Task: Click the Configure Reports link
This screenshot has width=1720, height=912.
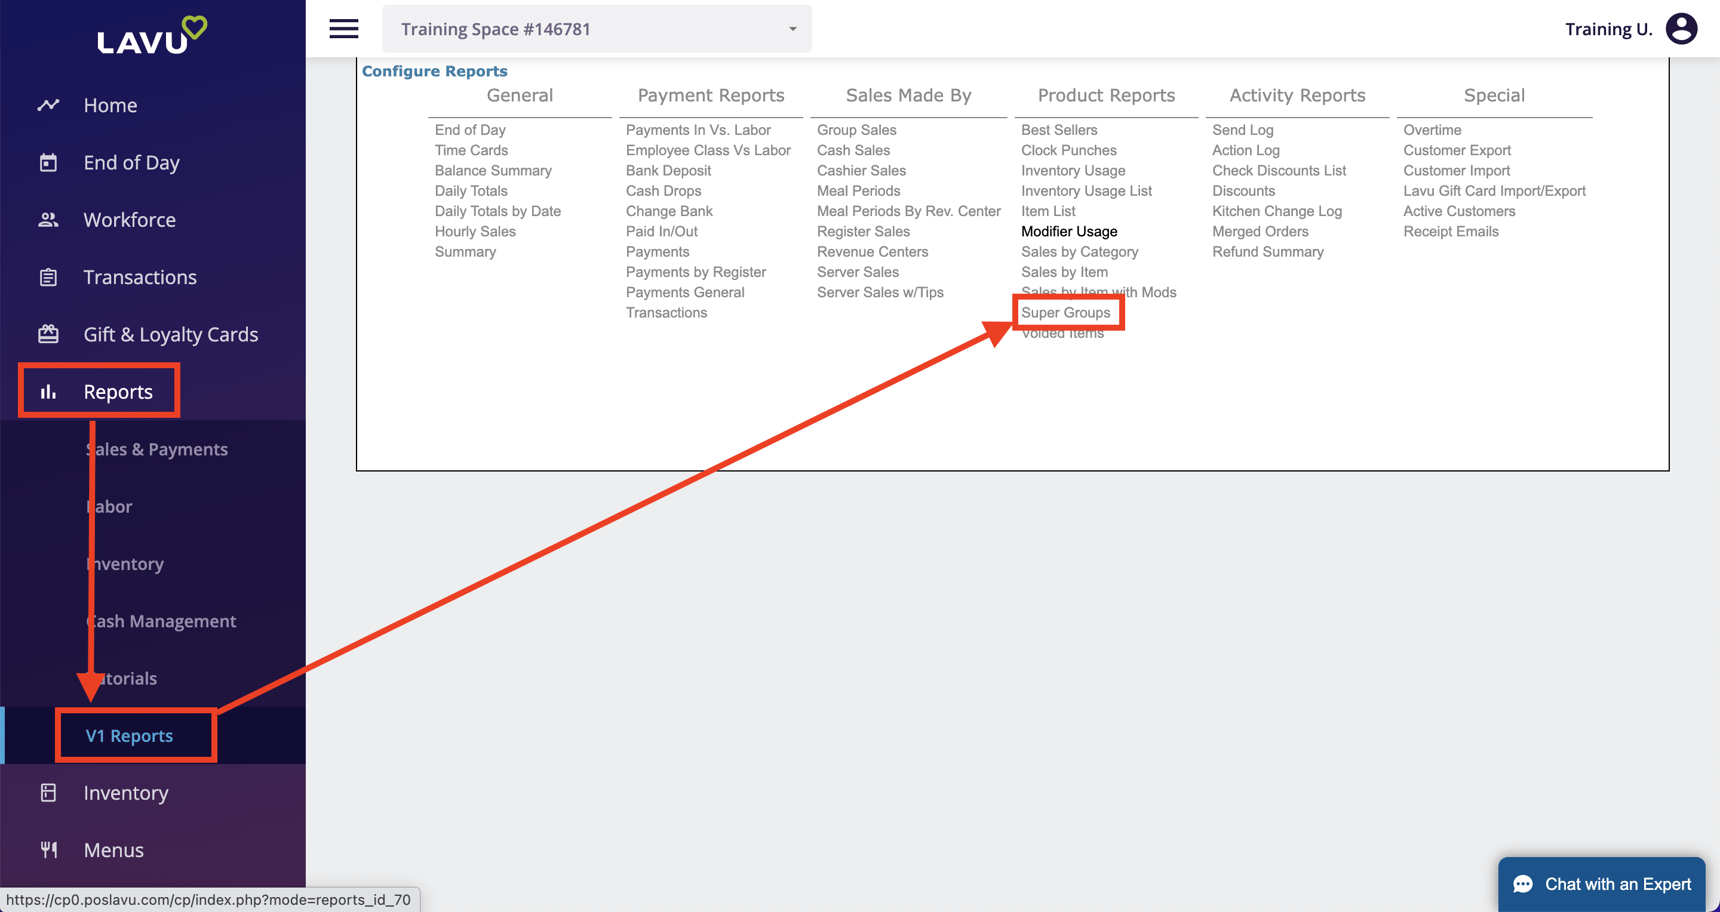Action: pos(434,71)
